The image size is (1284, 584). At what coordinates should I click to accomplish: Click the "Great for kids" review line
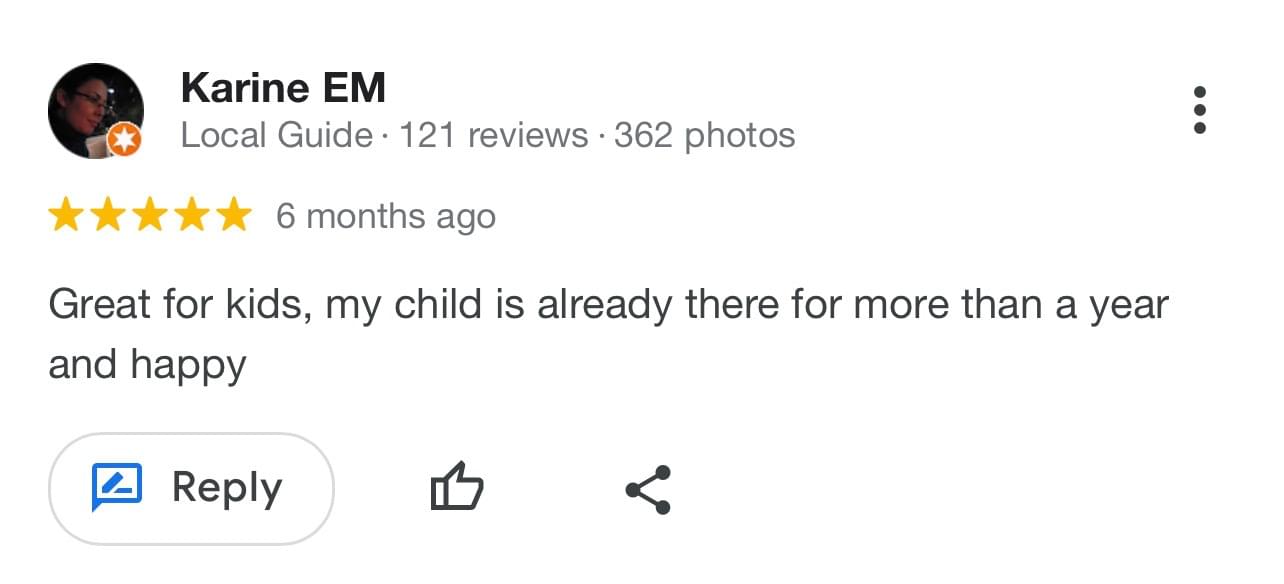[607, 305]
